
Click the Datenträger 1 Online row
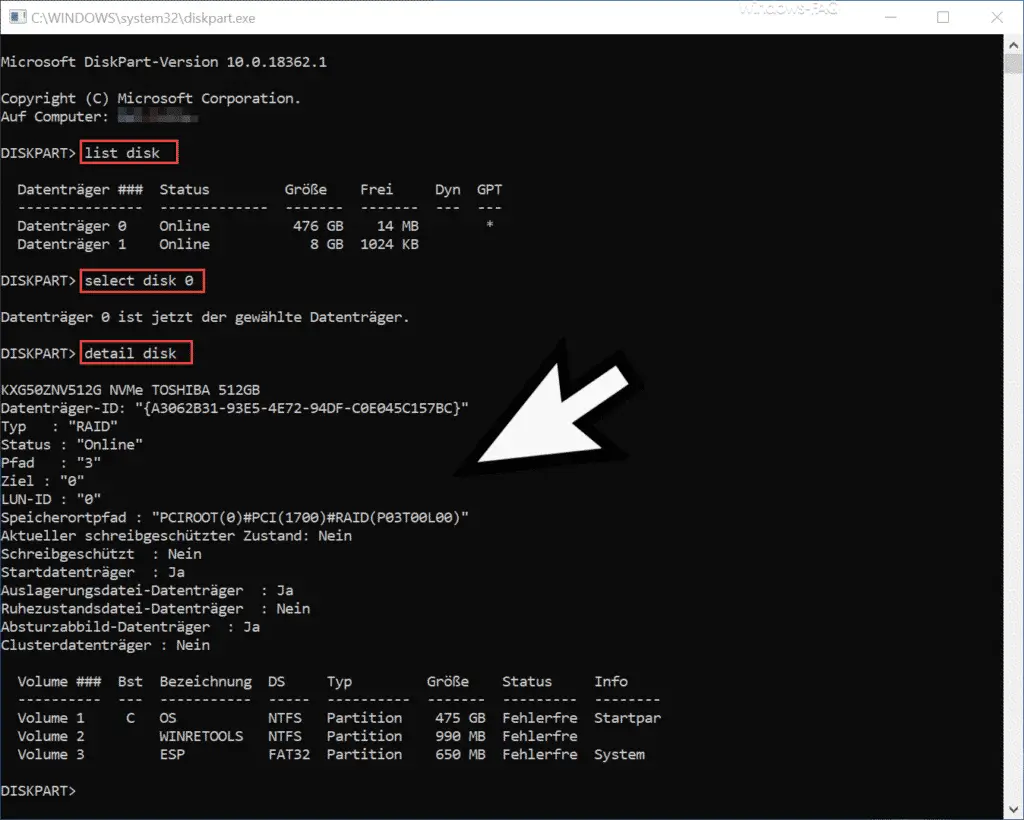218,244
